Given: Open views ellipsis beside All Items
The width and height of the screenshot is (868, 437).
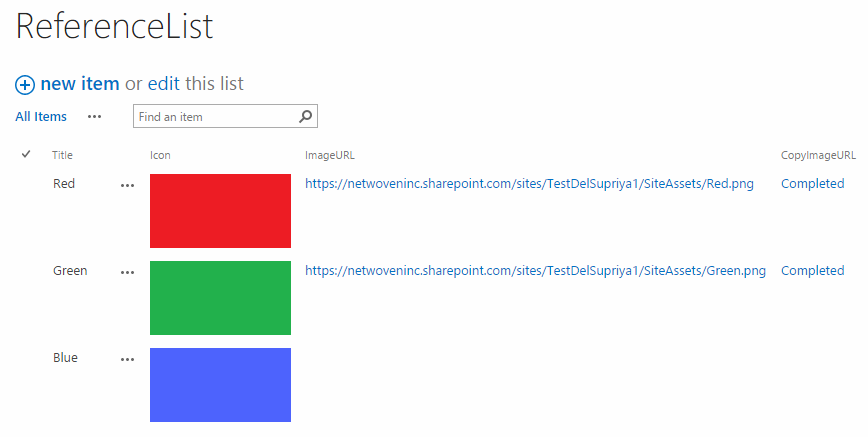Looking at the screenshot, I should [95, 117].
